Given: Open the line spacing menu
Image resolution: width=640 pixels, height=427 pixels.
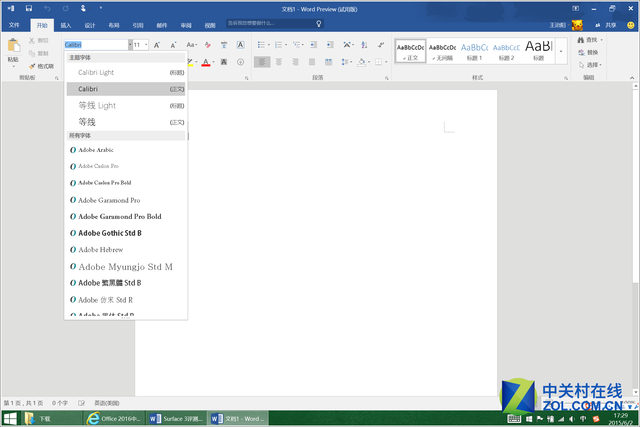Looking at the screenshot, I should 346,62.
